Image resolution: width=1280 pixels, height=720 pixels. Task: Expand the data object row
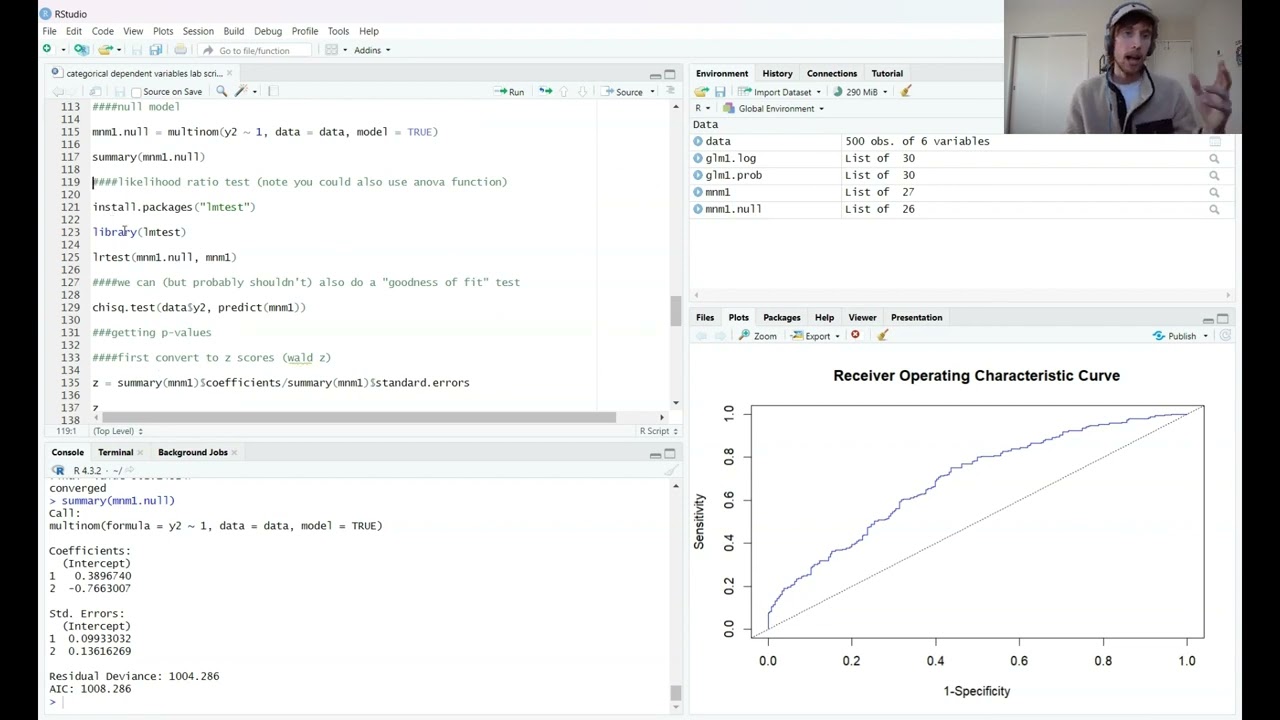click(x=698, y=141)
